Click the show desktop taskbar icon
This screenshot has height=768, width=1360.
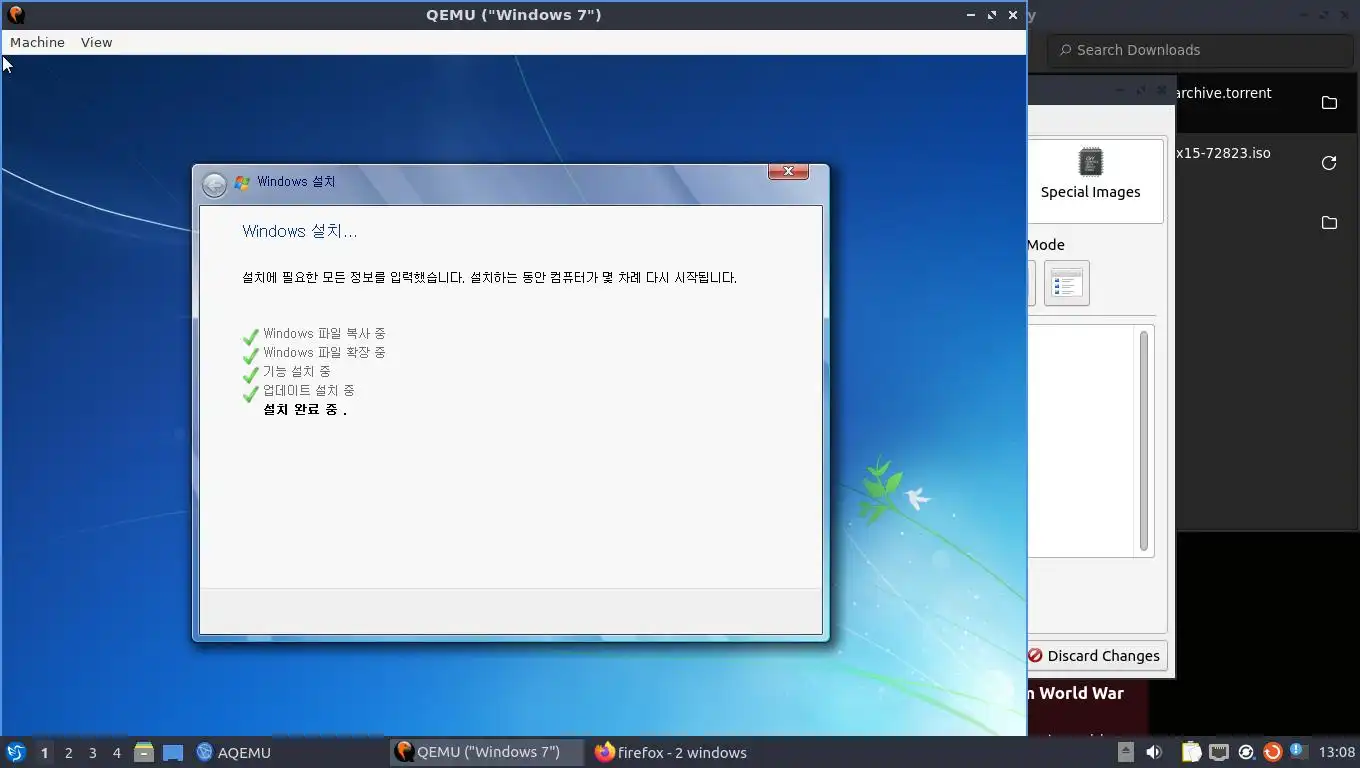click(172, 752)
